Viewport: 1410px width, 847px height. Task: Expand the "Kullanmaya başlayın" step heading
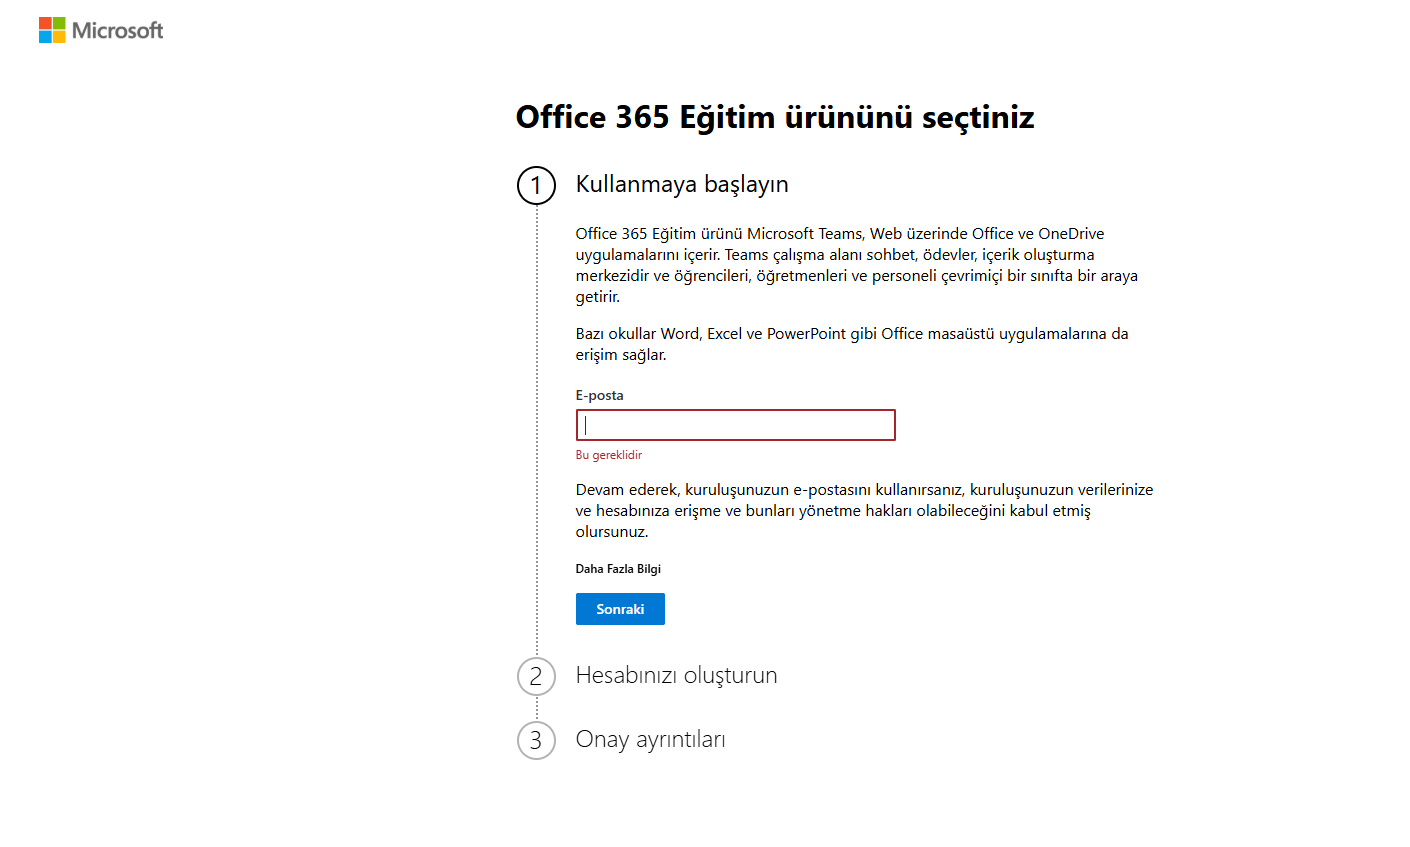[682, 185]
